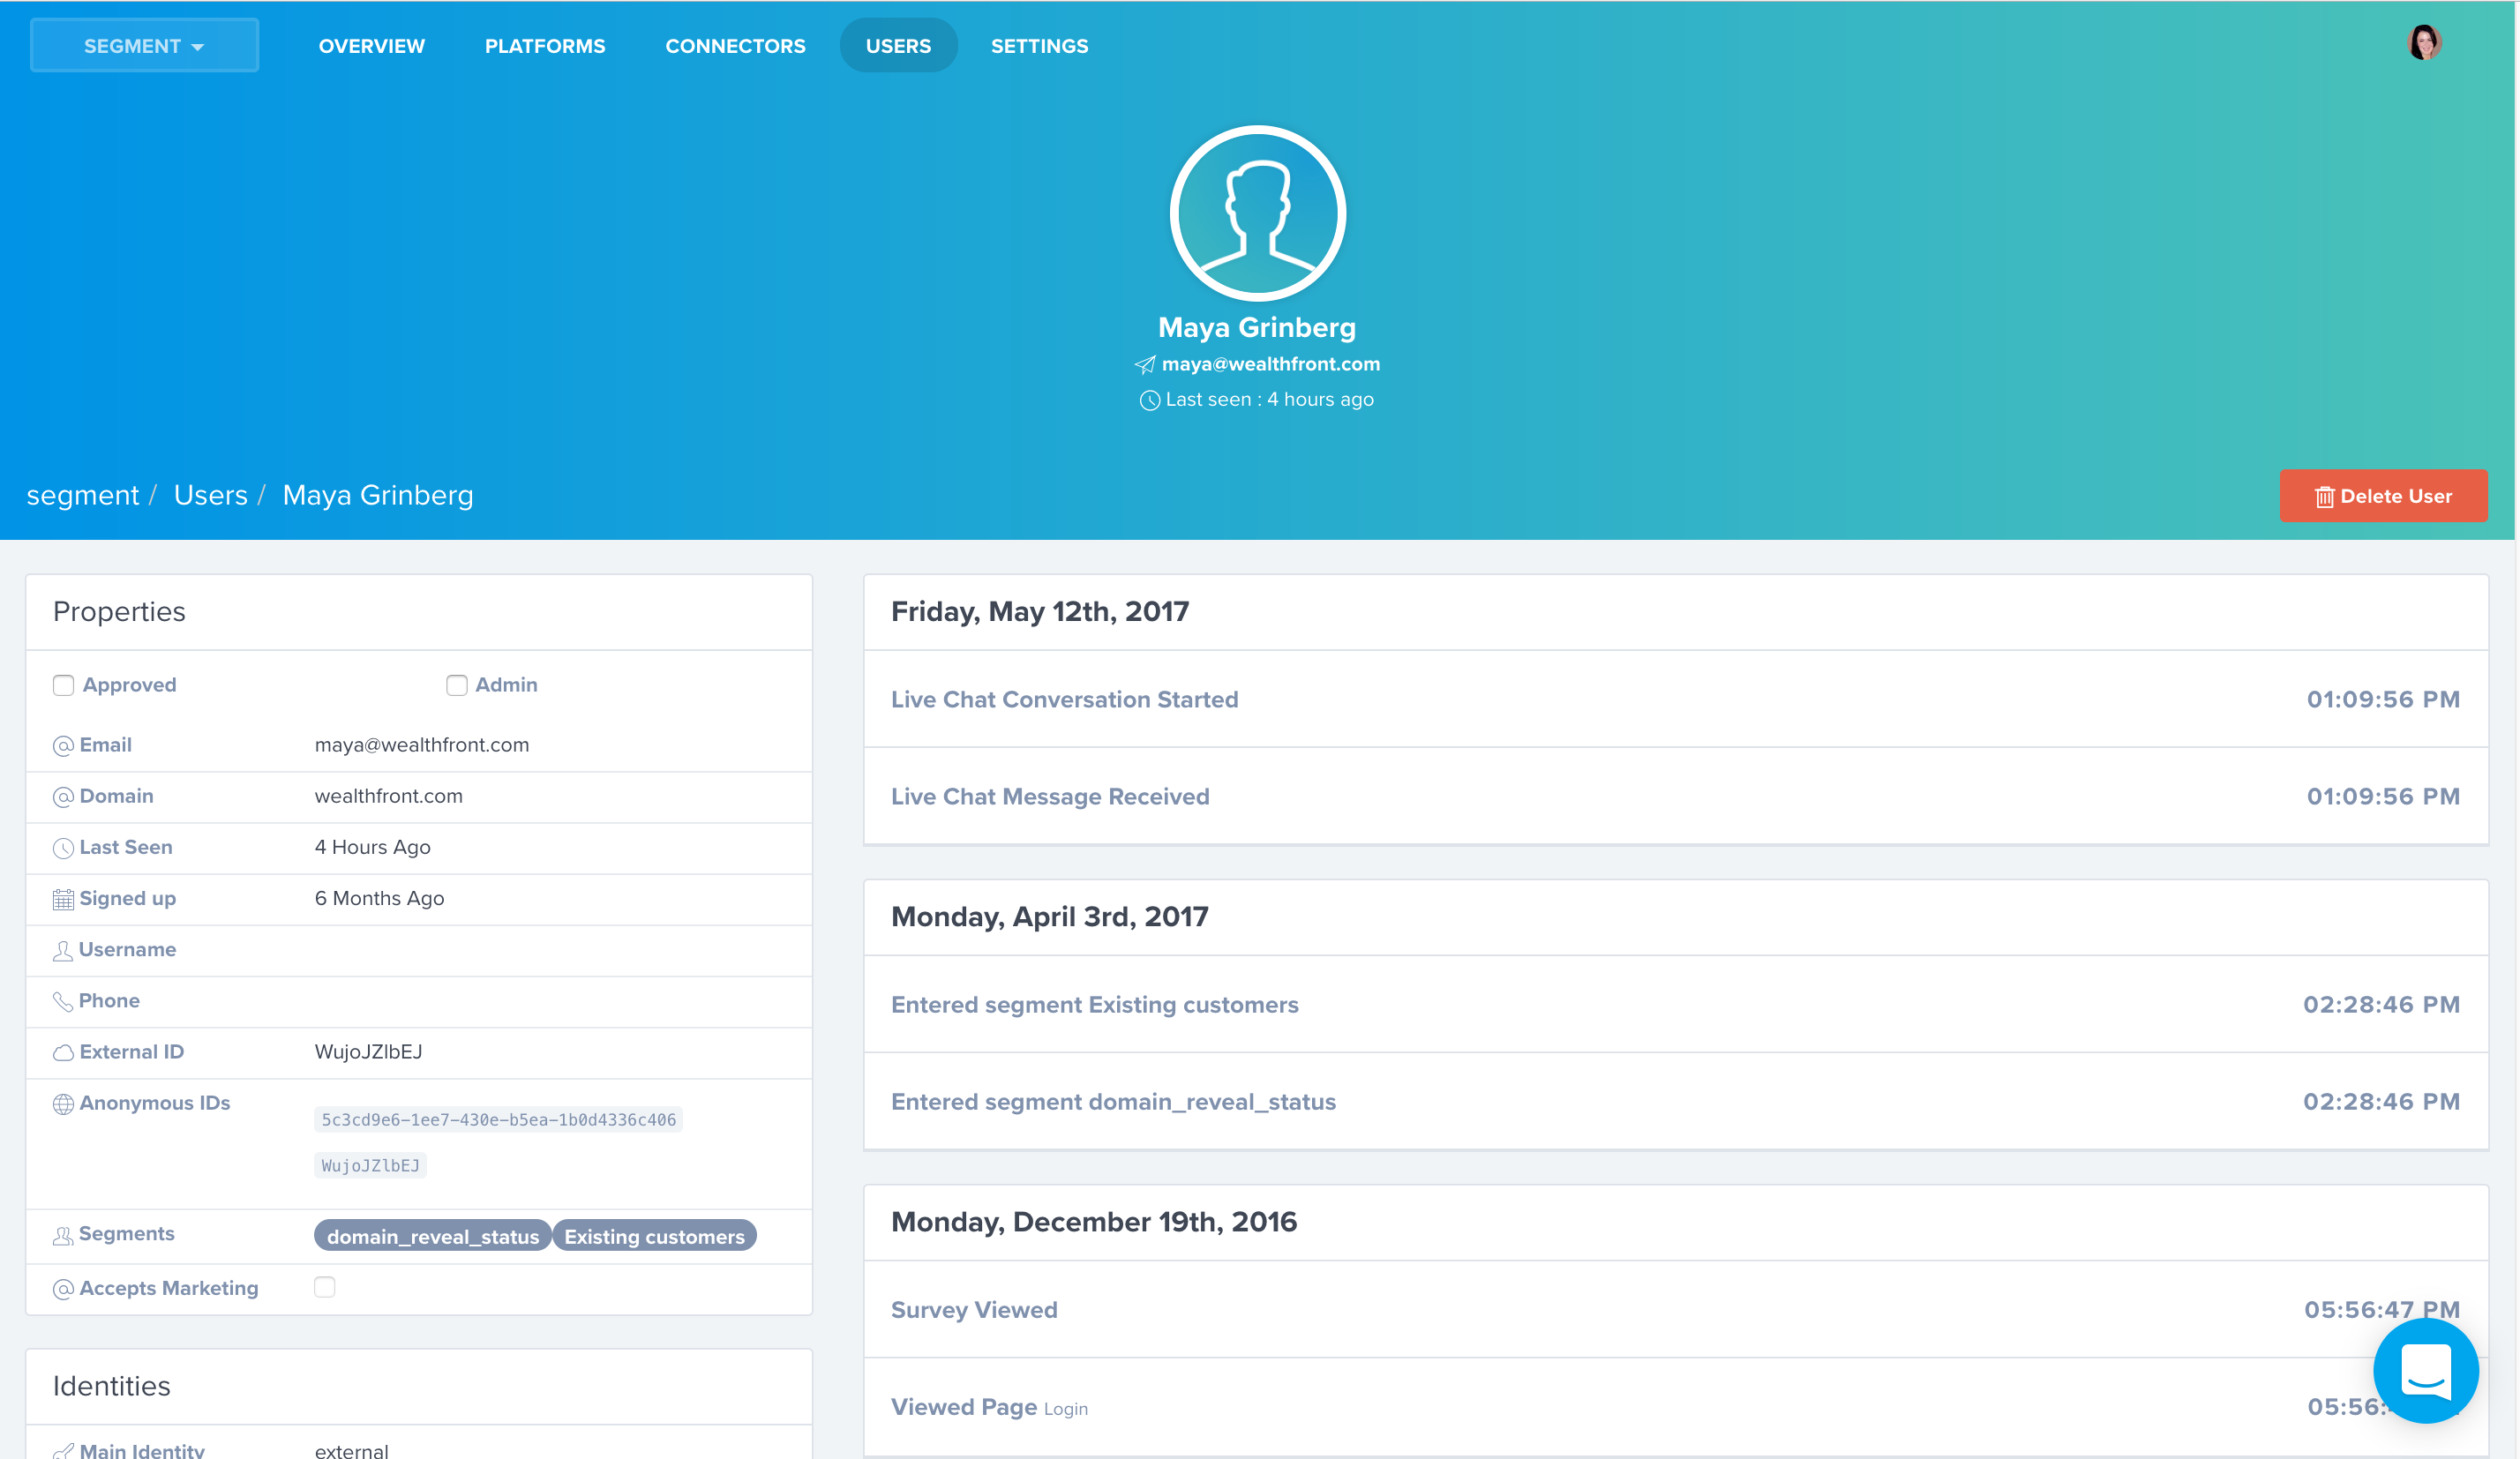Open the SEGMENT dropdown menu
Screen dimensions: 2520x1459
point(144,46)
